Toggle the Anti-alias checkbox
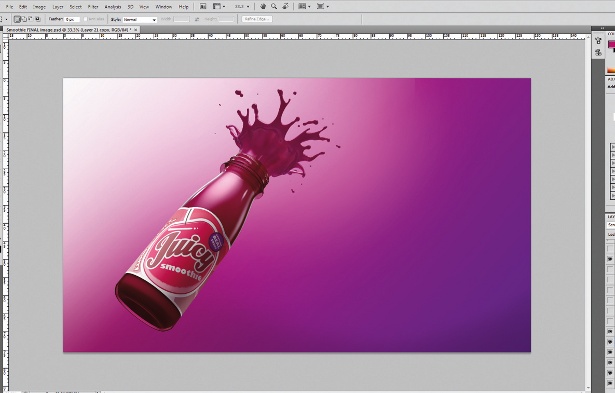Viewport: 615px width, 393px height. 86,19
